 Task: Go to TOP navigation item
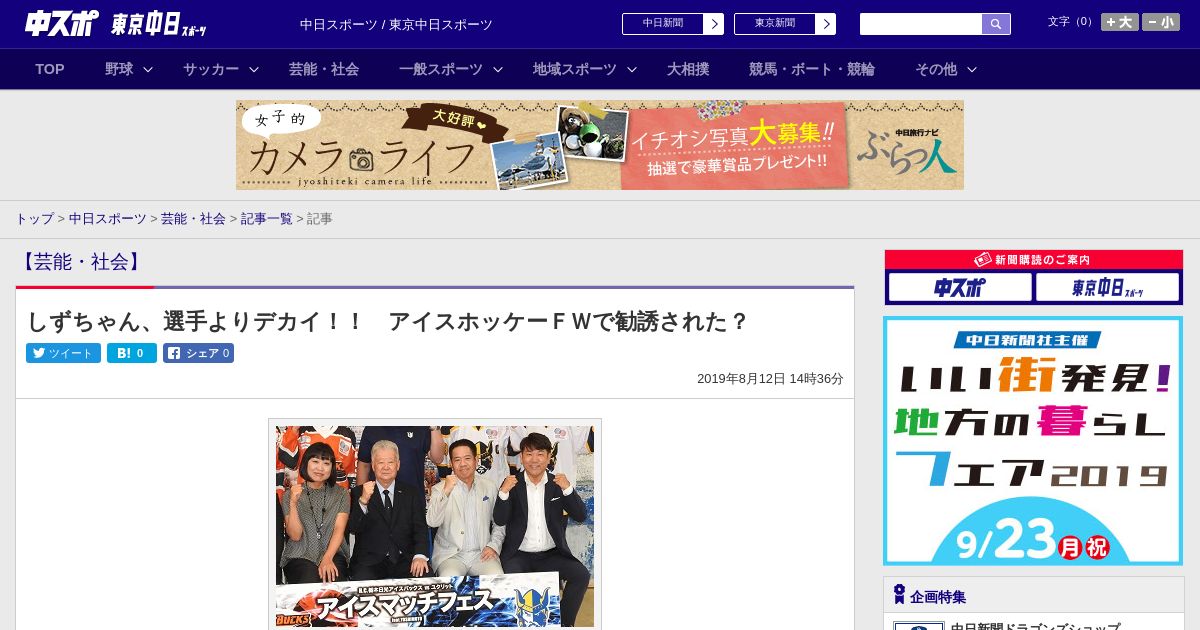(50, 69)
